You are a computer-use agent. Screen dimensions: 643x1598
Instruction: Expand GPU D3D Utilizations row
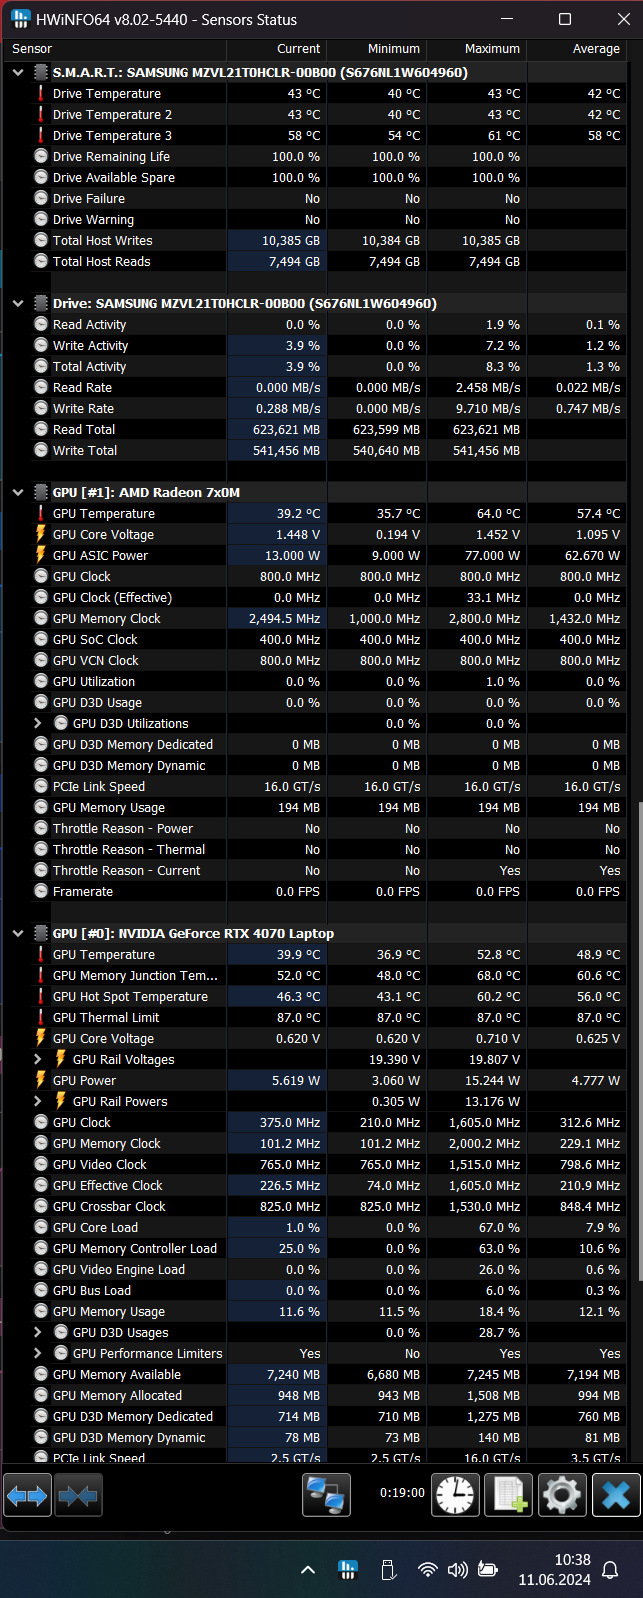click(38, 724)
